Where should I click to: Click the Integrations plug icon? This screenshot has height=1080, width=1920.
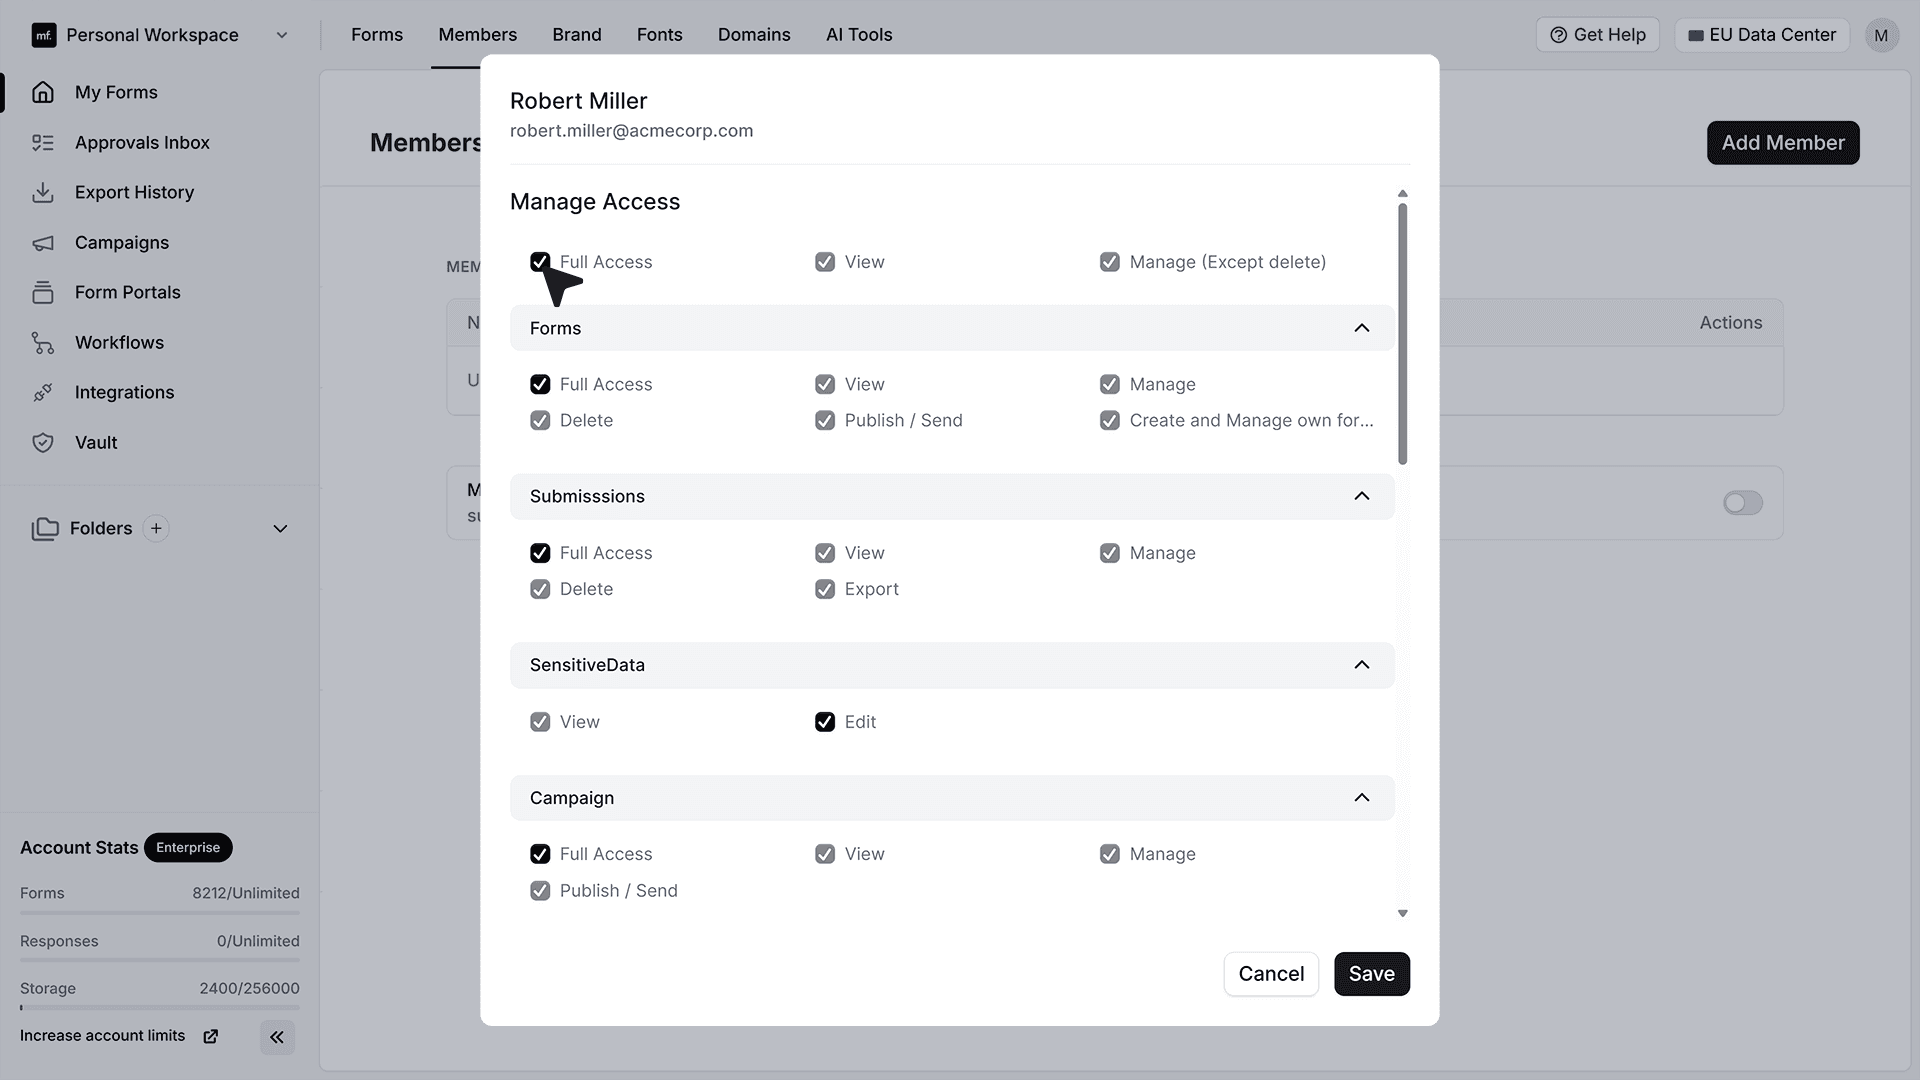pyautogui.click(x=43, y=393)
